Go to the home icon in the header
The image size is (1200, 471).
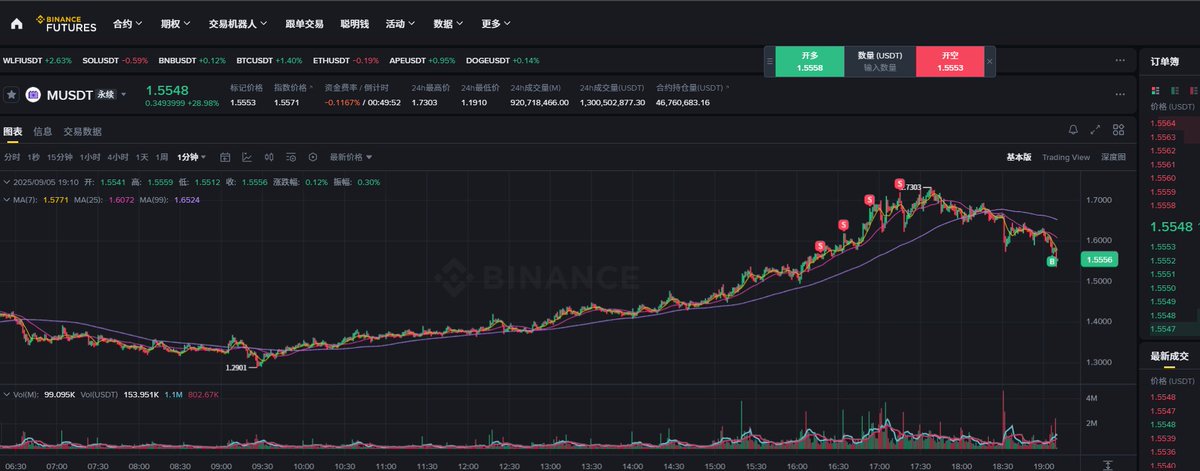tap(16, 22)
